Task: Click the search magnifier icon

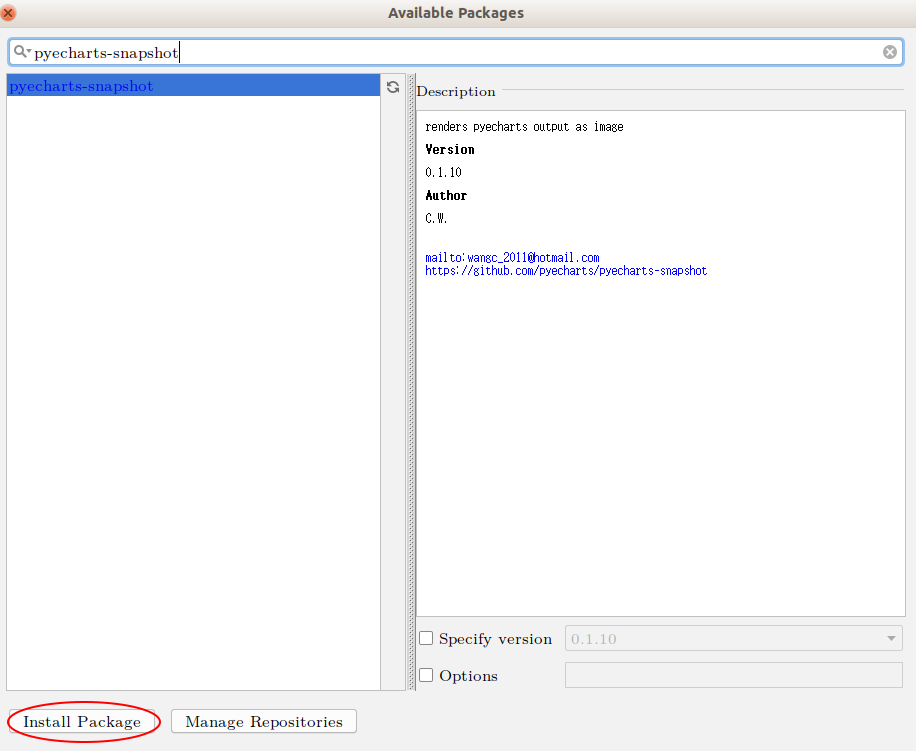Action: [x=20, y=52]
